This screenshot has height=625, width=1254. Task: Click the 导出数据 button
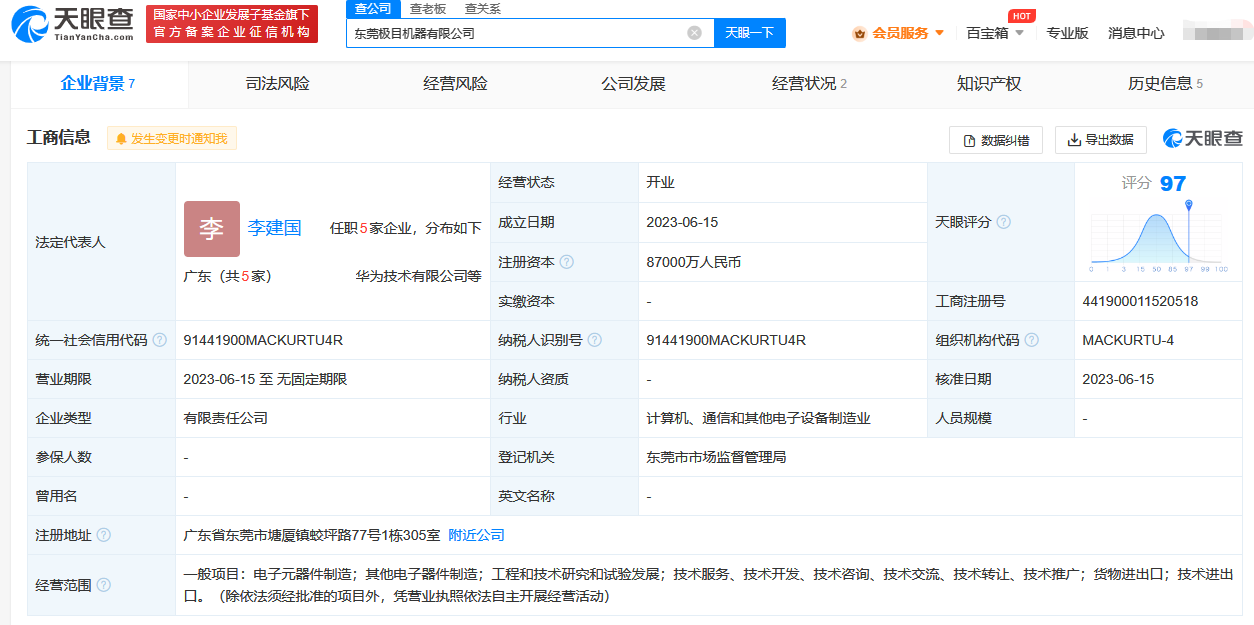click(1100, 140)
